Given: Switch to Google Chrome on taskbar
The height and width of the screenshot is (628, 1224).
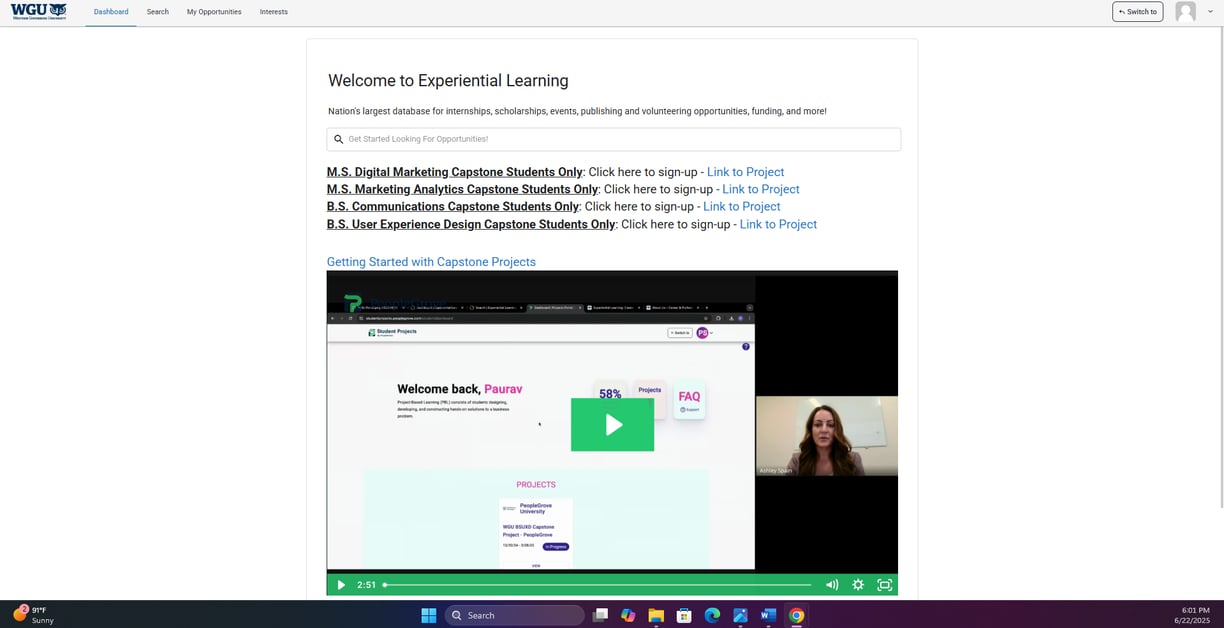Looking at the screenshot, I should [796, 615].
